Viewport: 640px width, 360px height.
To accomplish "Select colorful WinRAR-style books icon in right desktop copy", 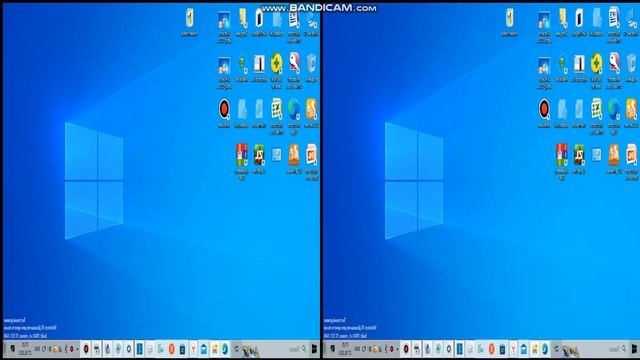I will point(562,155).
